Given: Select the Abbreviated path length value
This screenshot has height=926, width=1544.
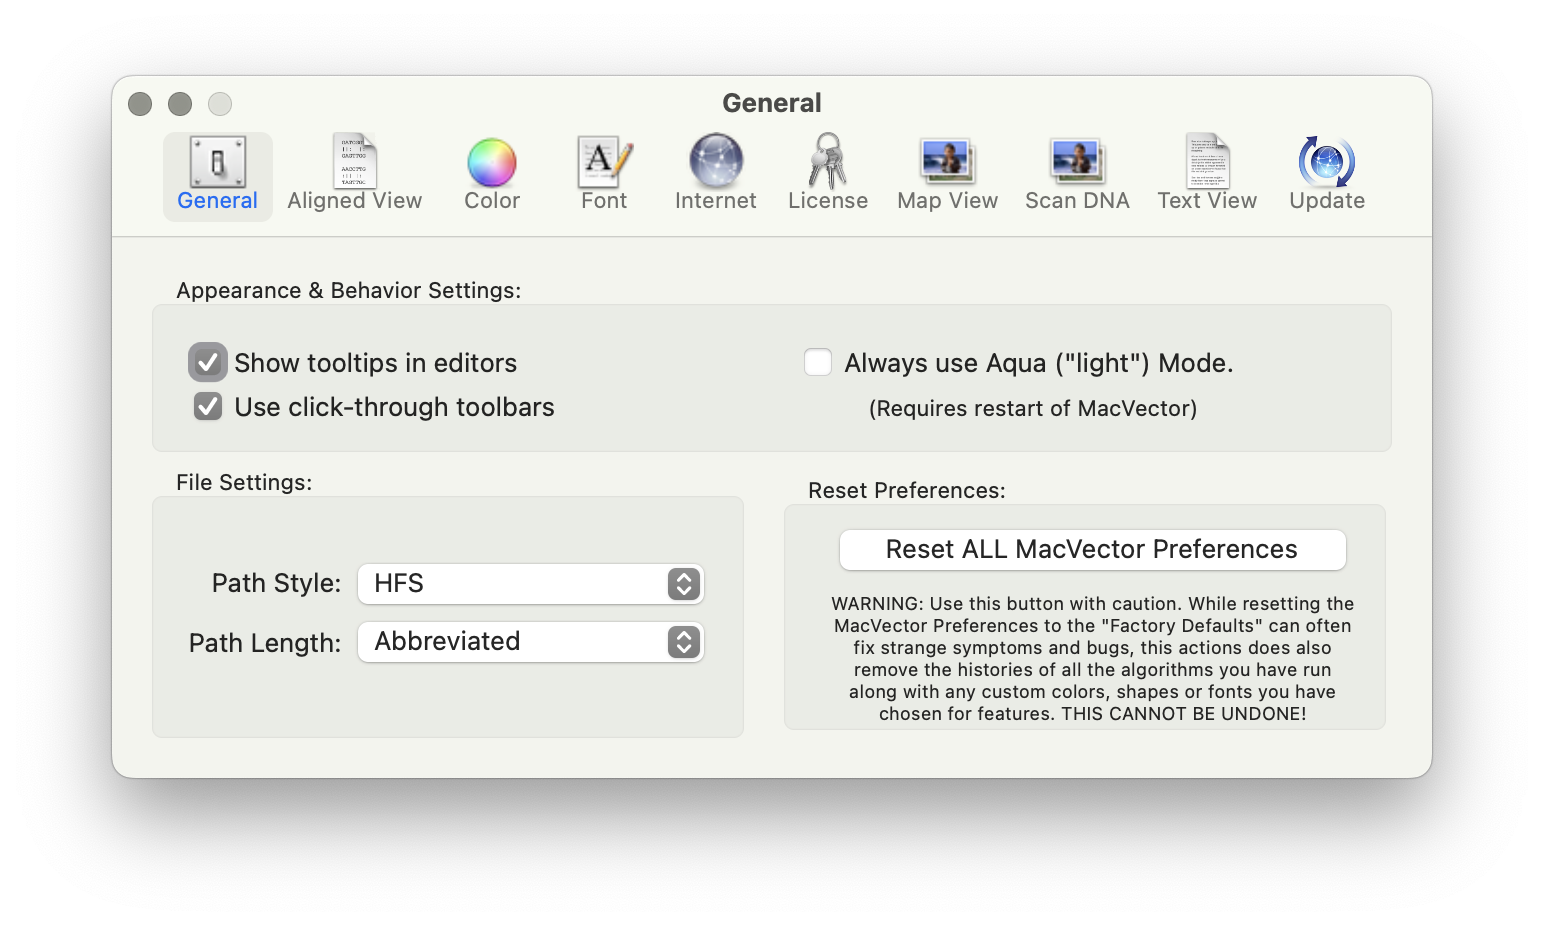Looking at the screenshot, I should pyautogui.click(x=530, y=642).
